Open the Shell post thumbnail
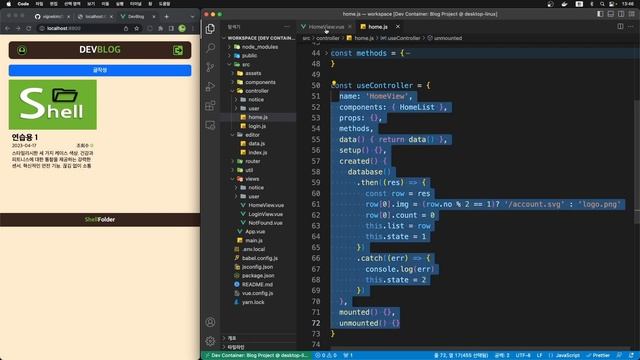The image size is (640, 360). coord(53,104)
